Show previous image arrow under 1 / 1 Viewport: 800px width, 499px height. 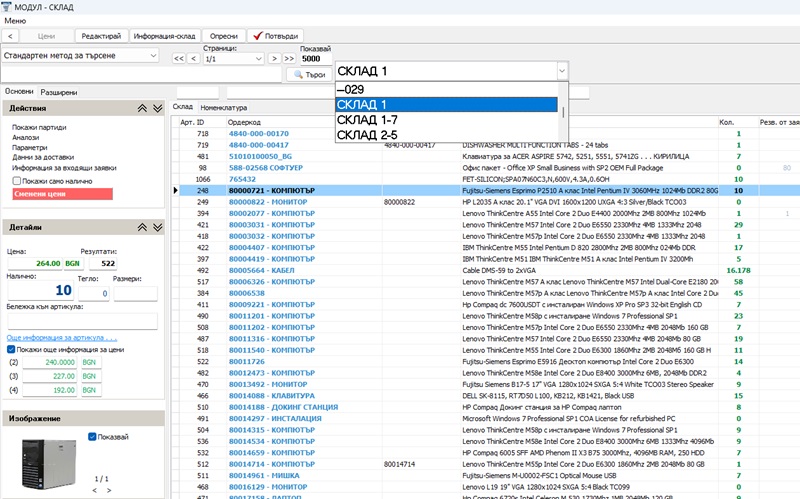[x=94, y=490]
